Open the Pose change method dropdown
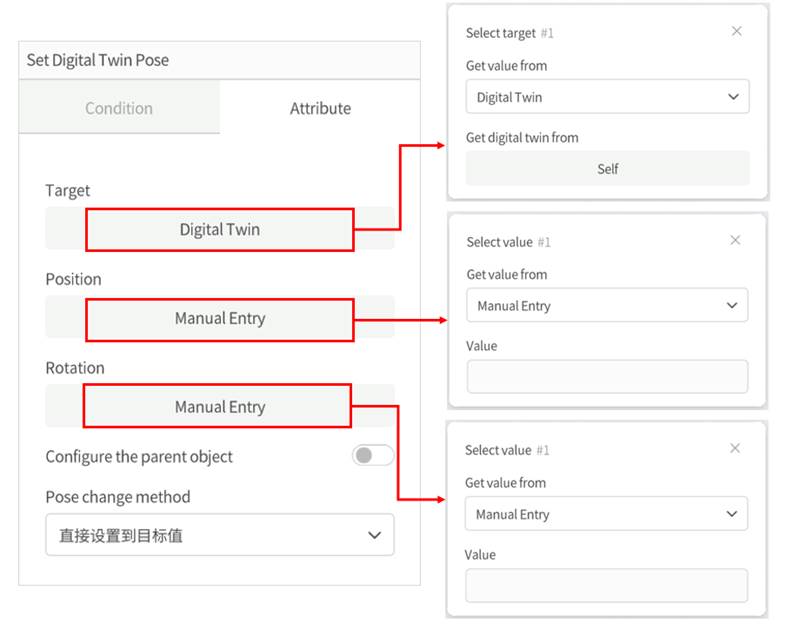This screenshot has height=624, width=786. (219, 535)
